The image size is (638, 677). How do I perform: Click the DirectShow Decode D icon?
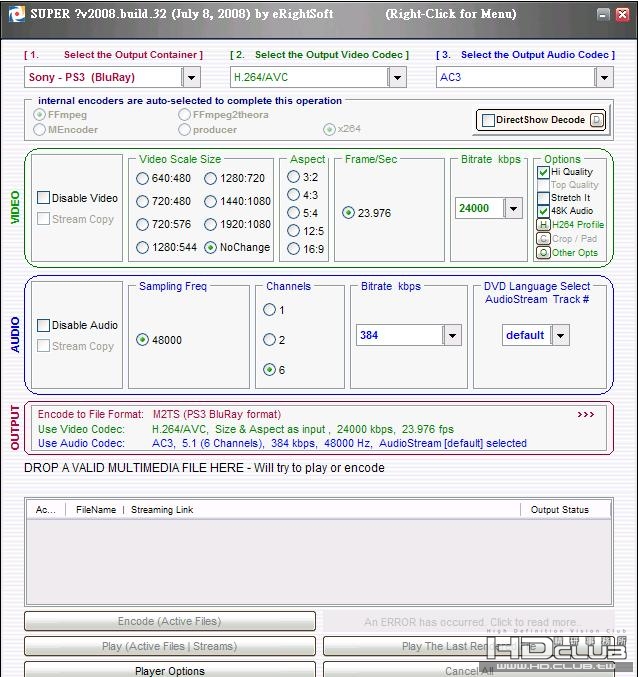point(596,120)
